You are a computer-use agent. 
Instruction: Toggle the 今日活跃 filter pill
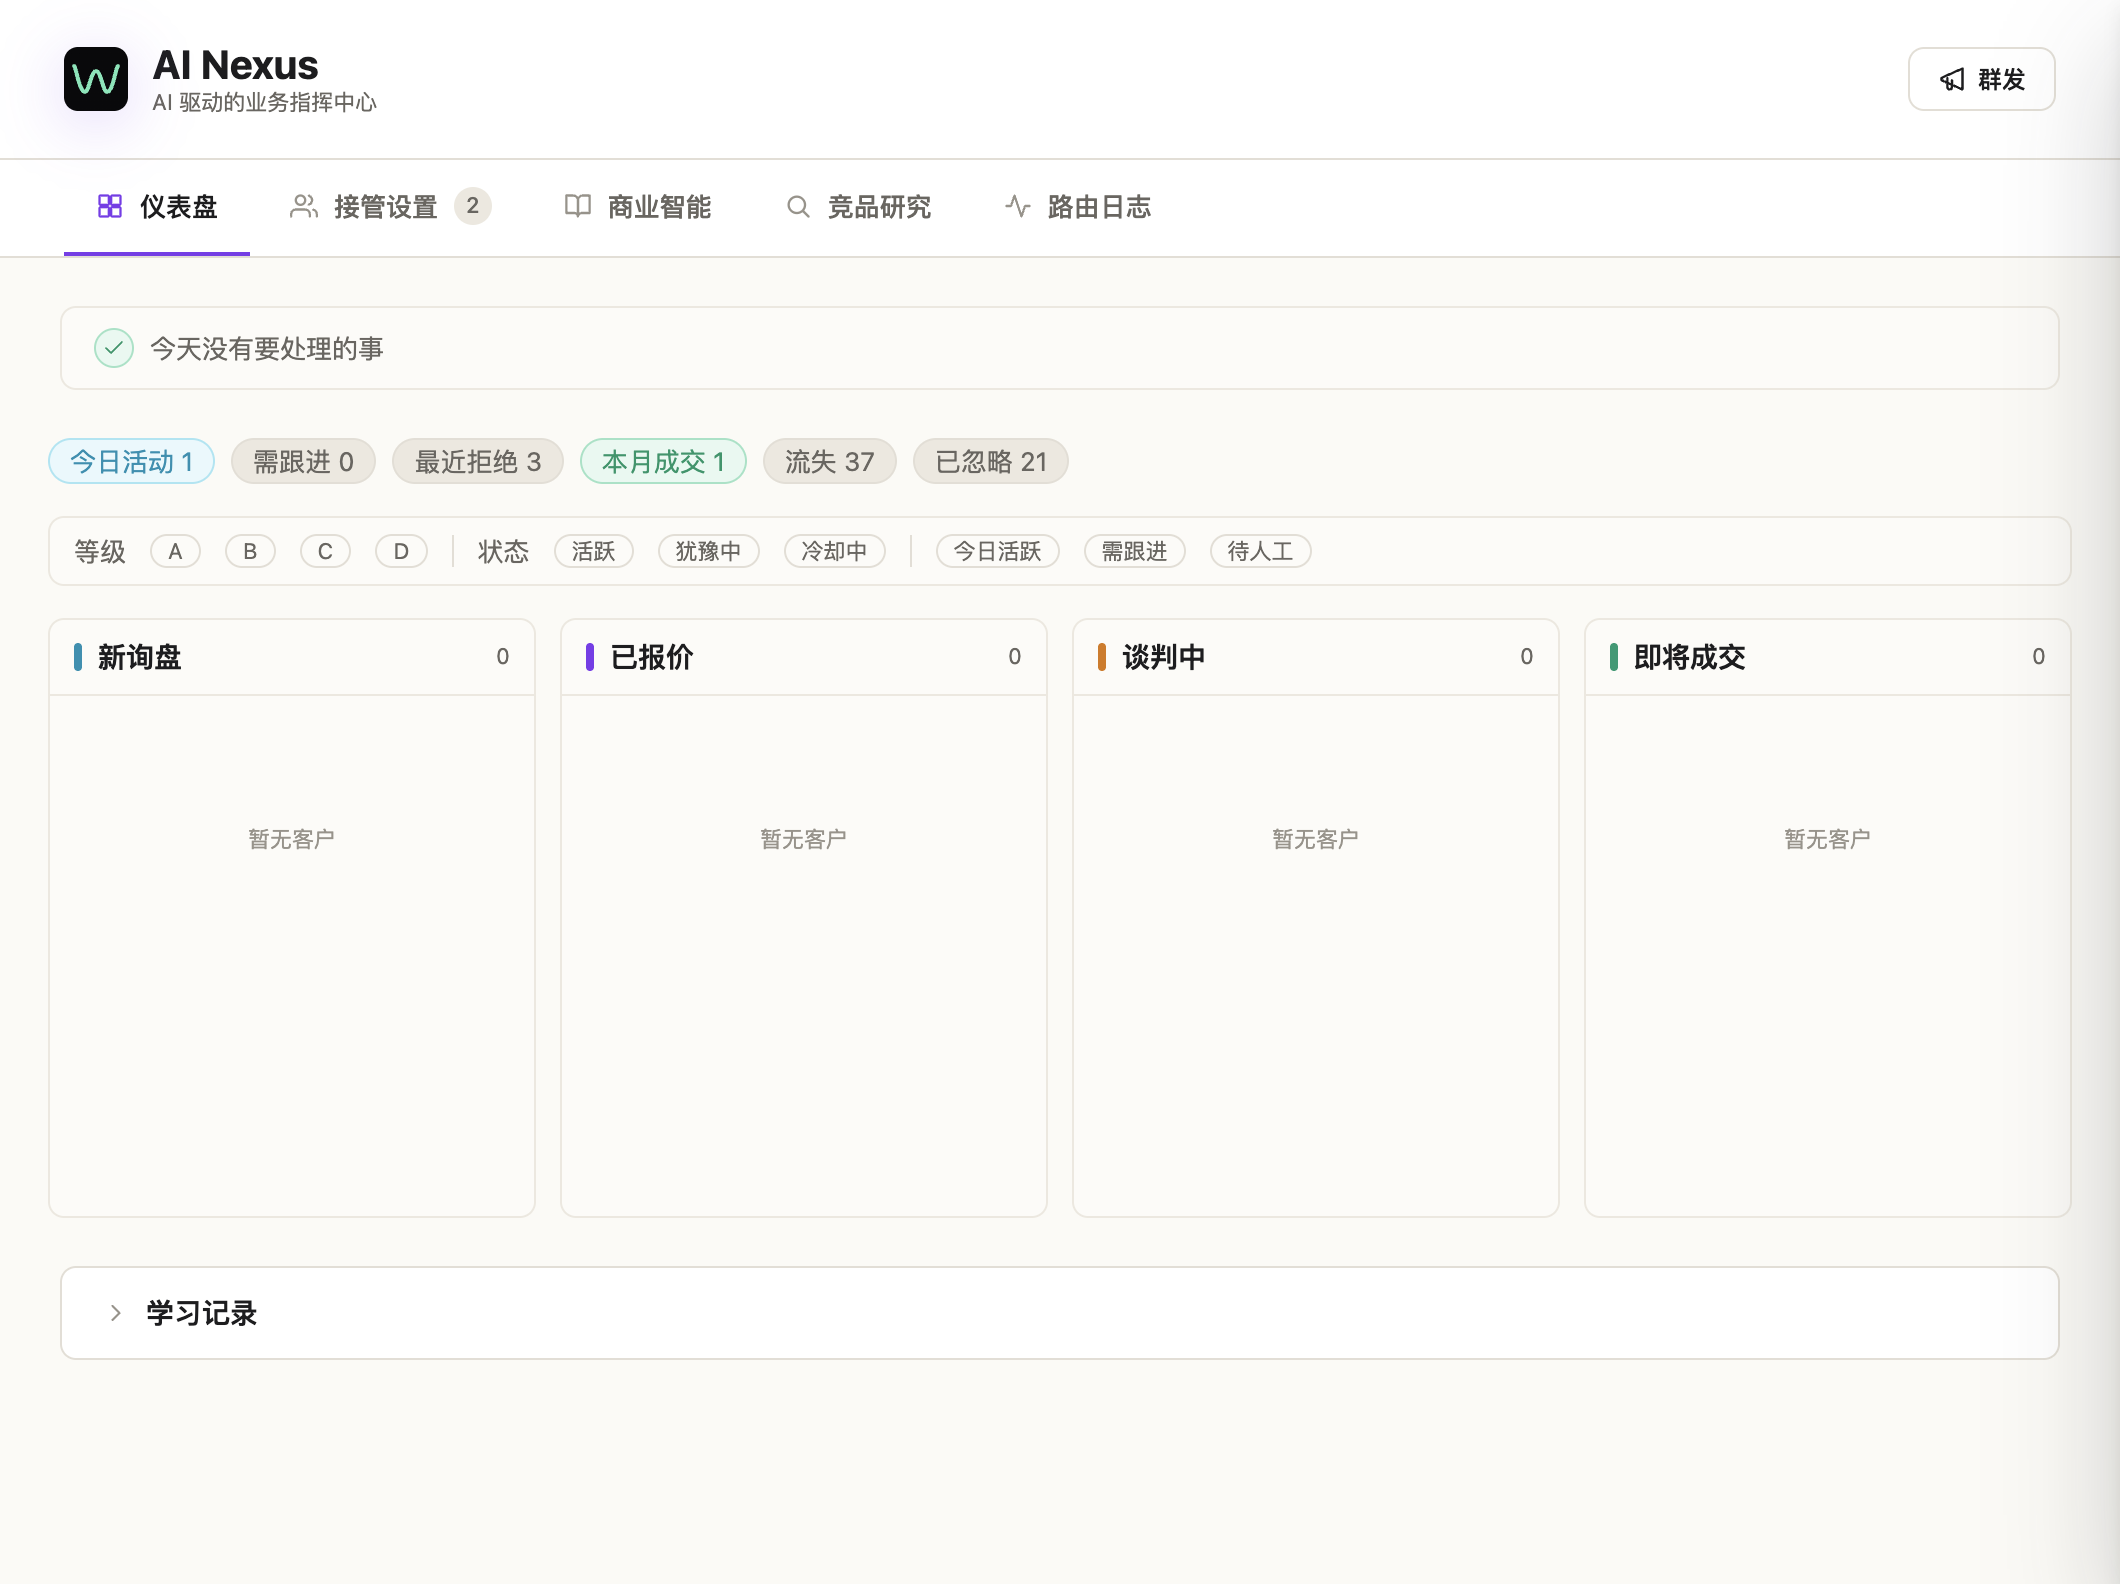tap(998, 551)
